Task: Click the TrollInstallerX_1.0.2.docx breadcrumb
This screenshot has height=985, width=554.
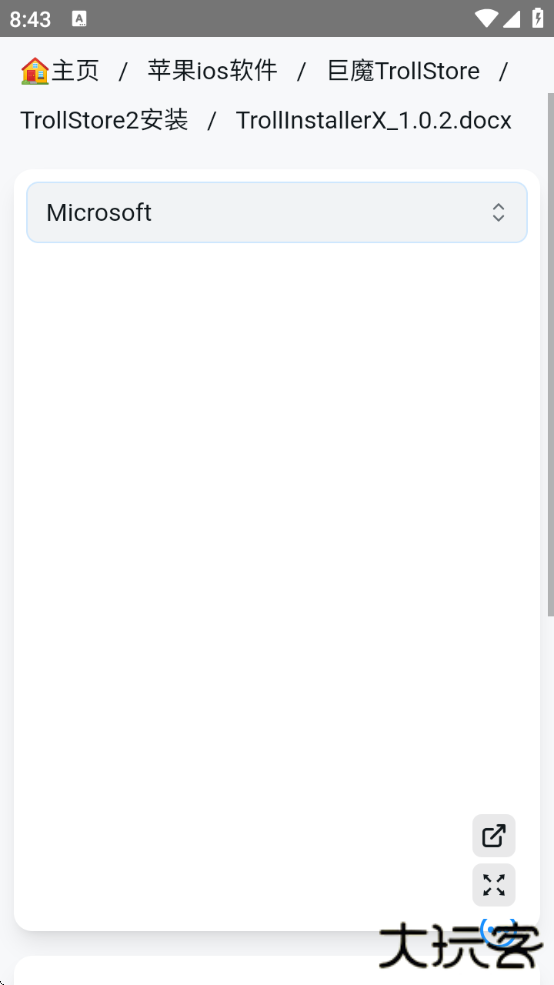Action: [374, 120]
